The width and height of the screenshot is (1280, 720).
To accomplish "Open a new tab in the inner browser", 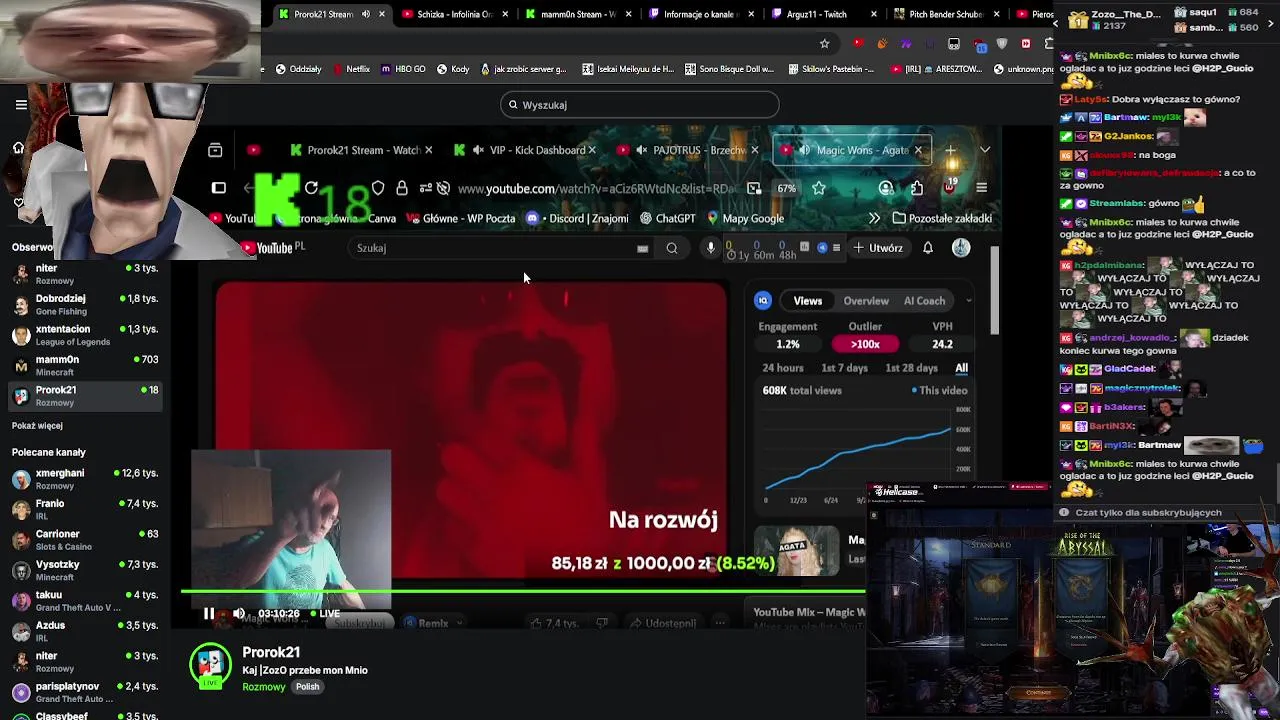I will click(950, 150).
